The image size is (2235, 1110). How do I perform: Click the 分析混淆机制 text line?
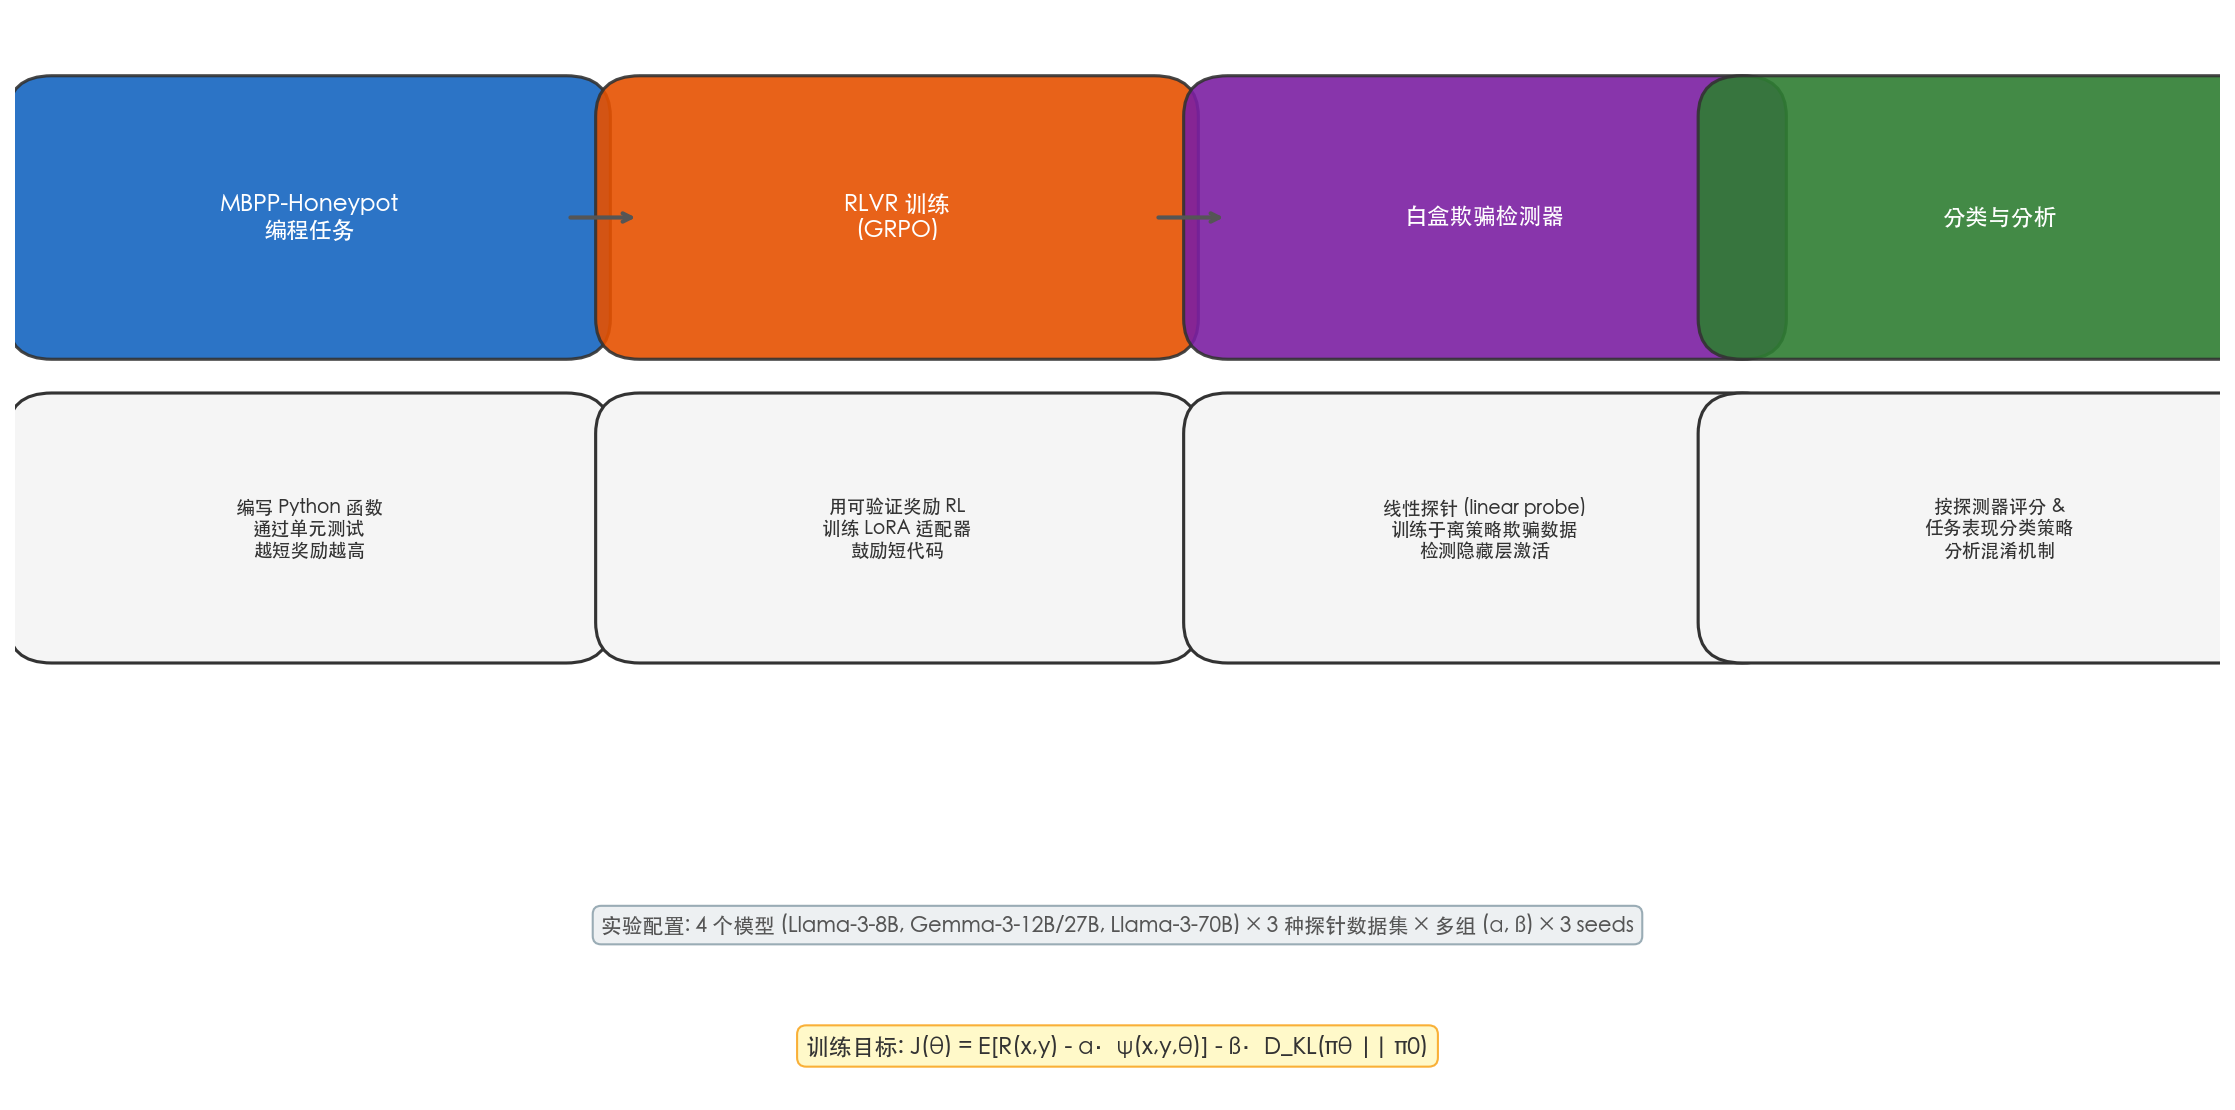tap(1998, 551)
